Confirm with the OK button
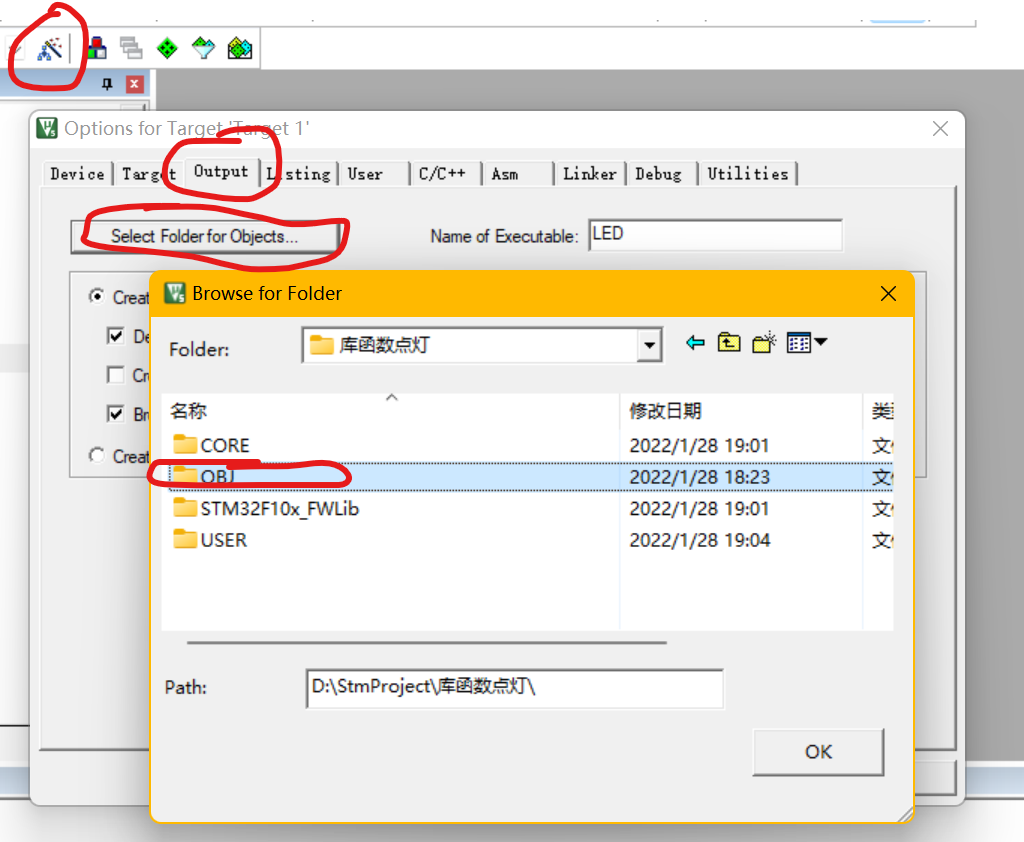The image size is (1024, 842). coord(818,752)
